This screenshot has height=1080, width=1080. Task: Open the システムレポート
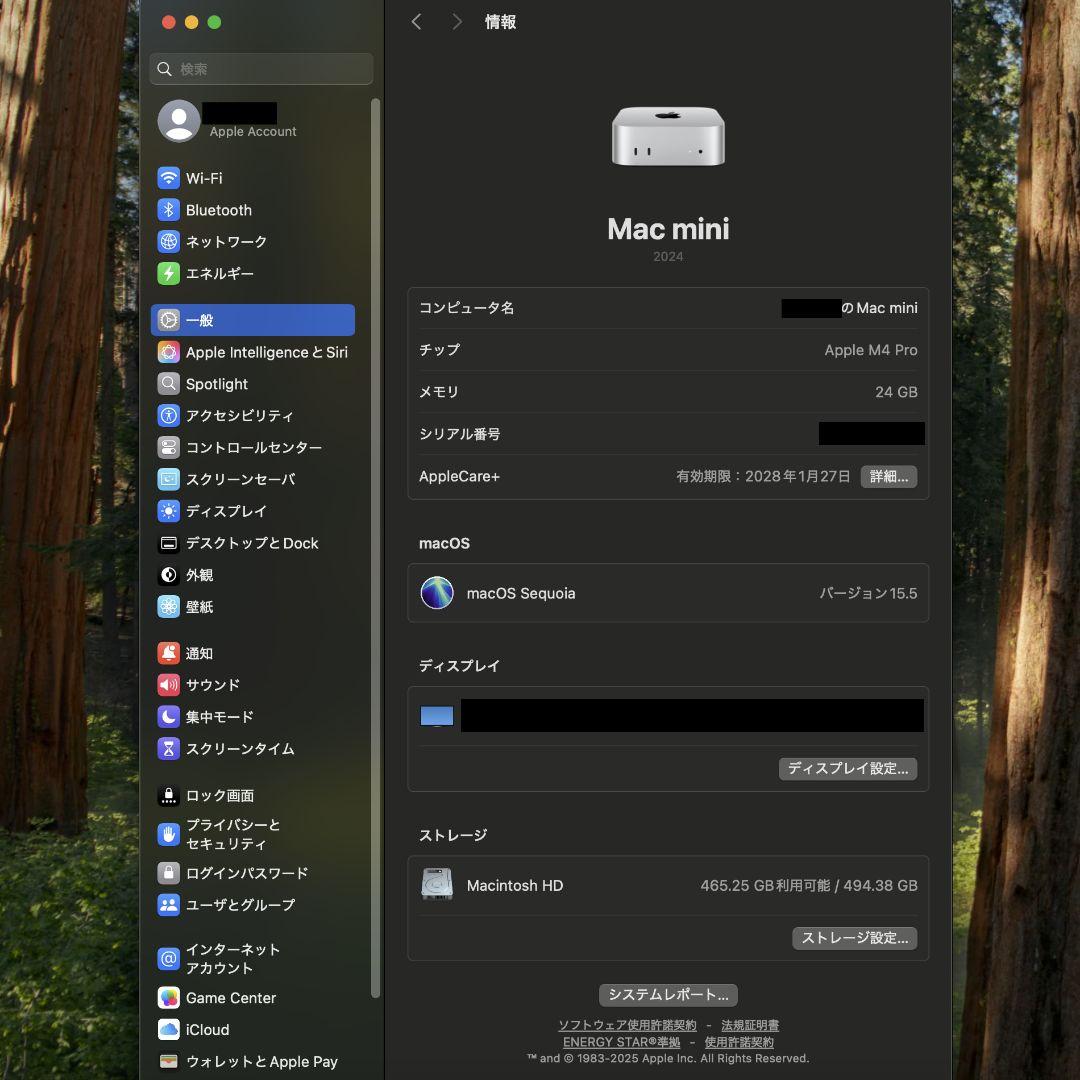667,994
